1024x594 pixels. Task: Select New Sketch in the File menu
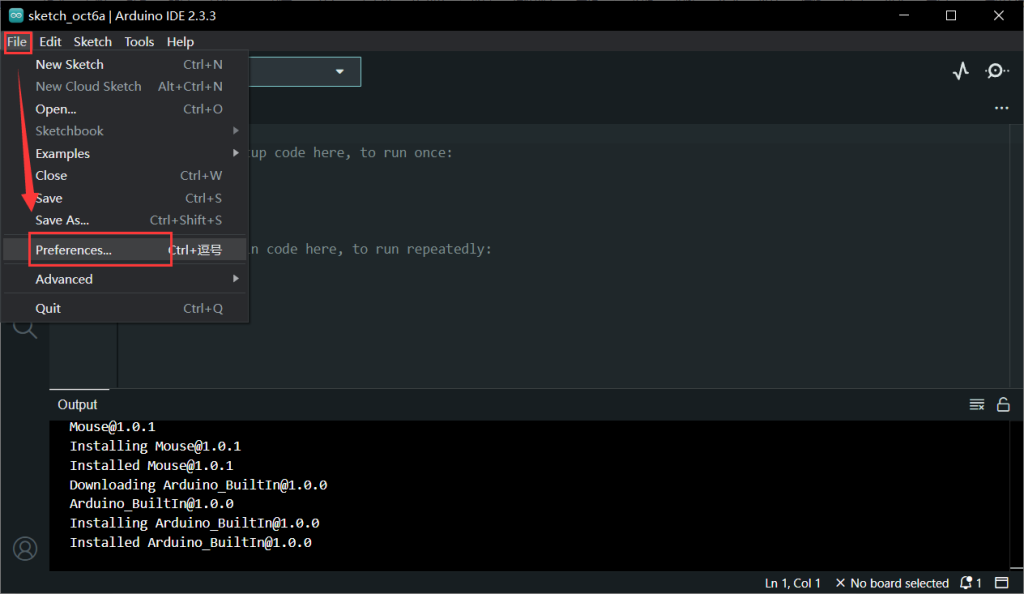click(69, 64)
